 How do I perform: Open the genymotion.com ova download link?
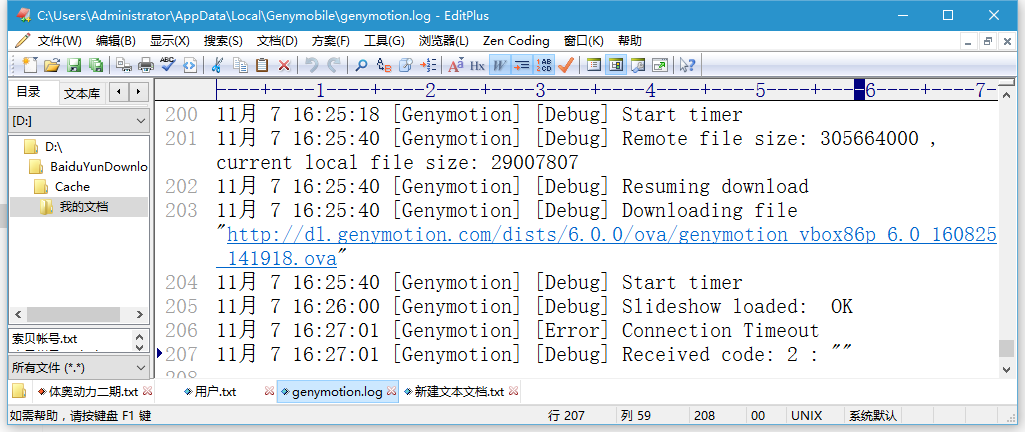tap(611, 235)
